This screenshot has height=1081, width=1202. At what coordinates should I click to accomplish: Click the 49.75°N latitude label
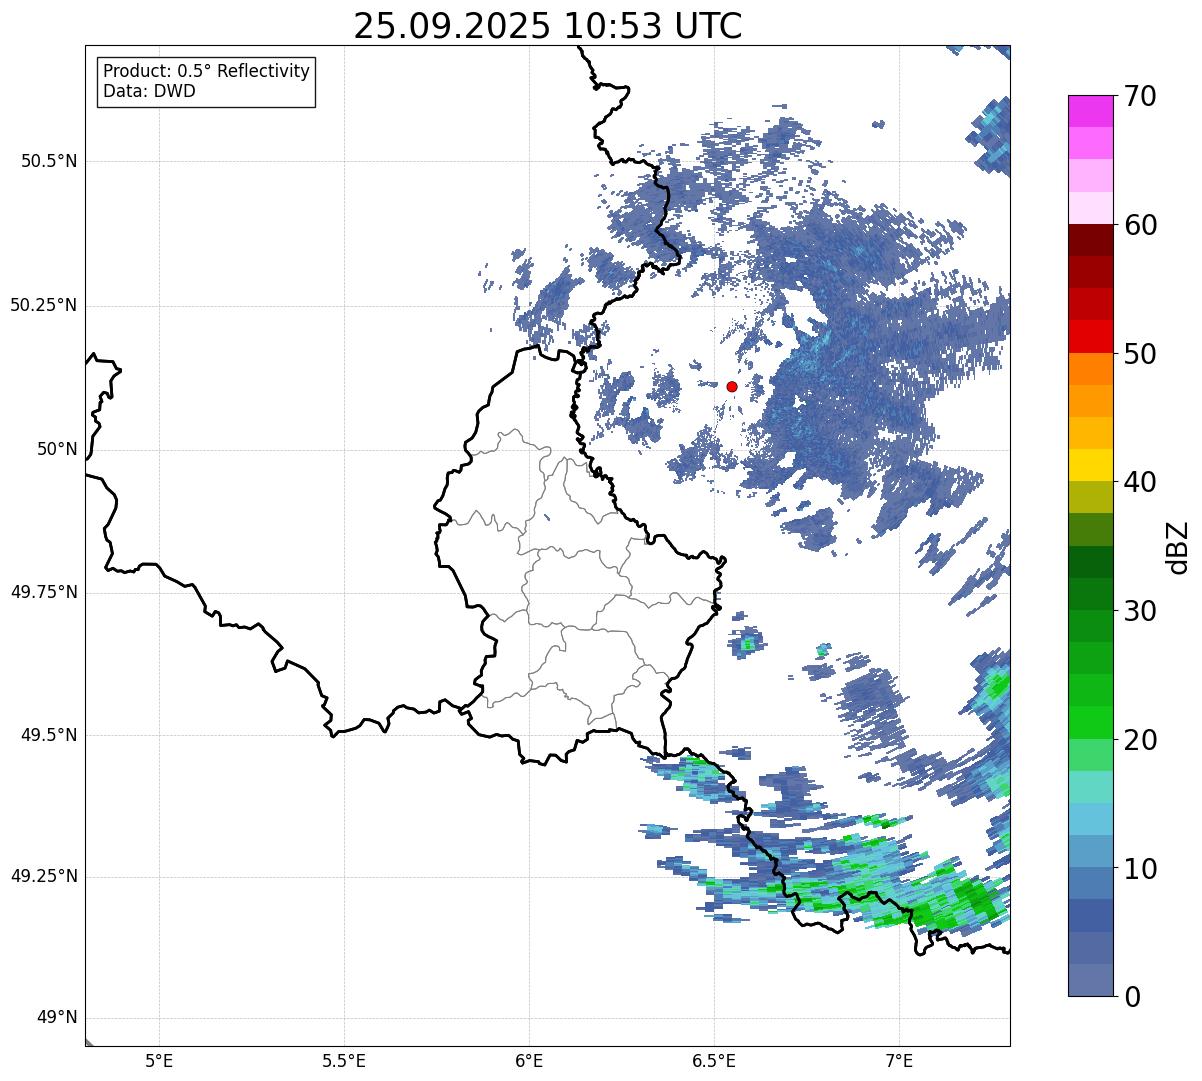pos(43,592)
